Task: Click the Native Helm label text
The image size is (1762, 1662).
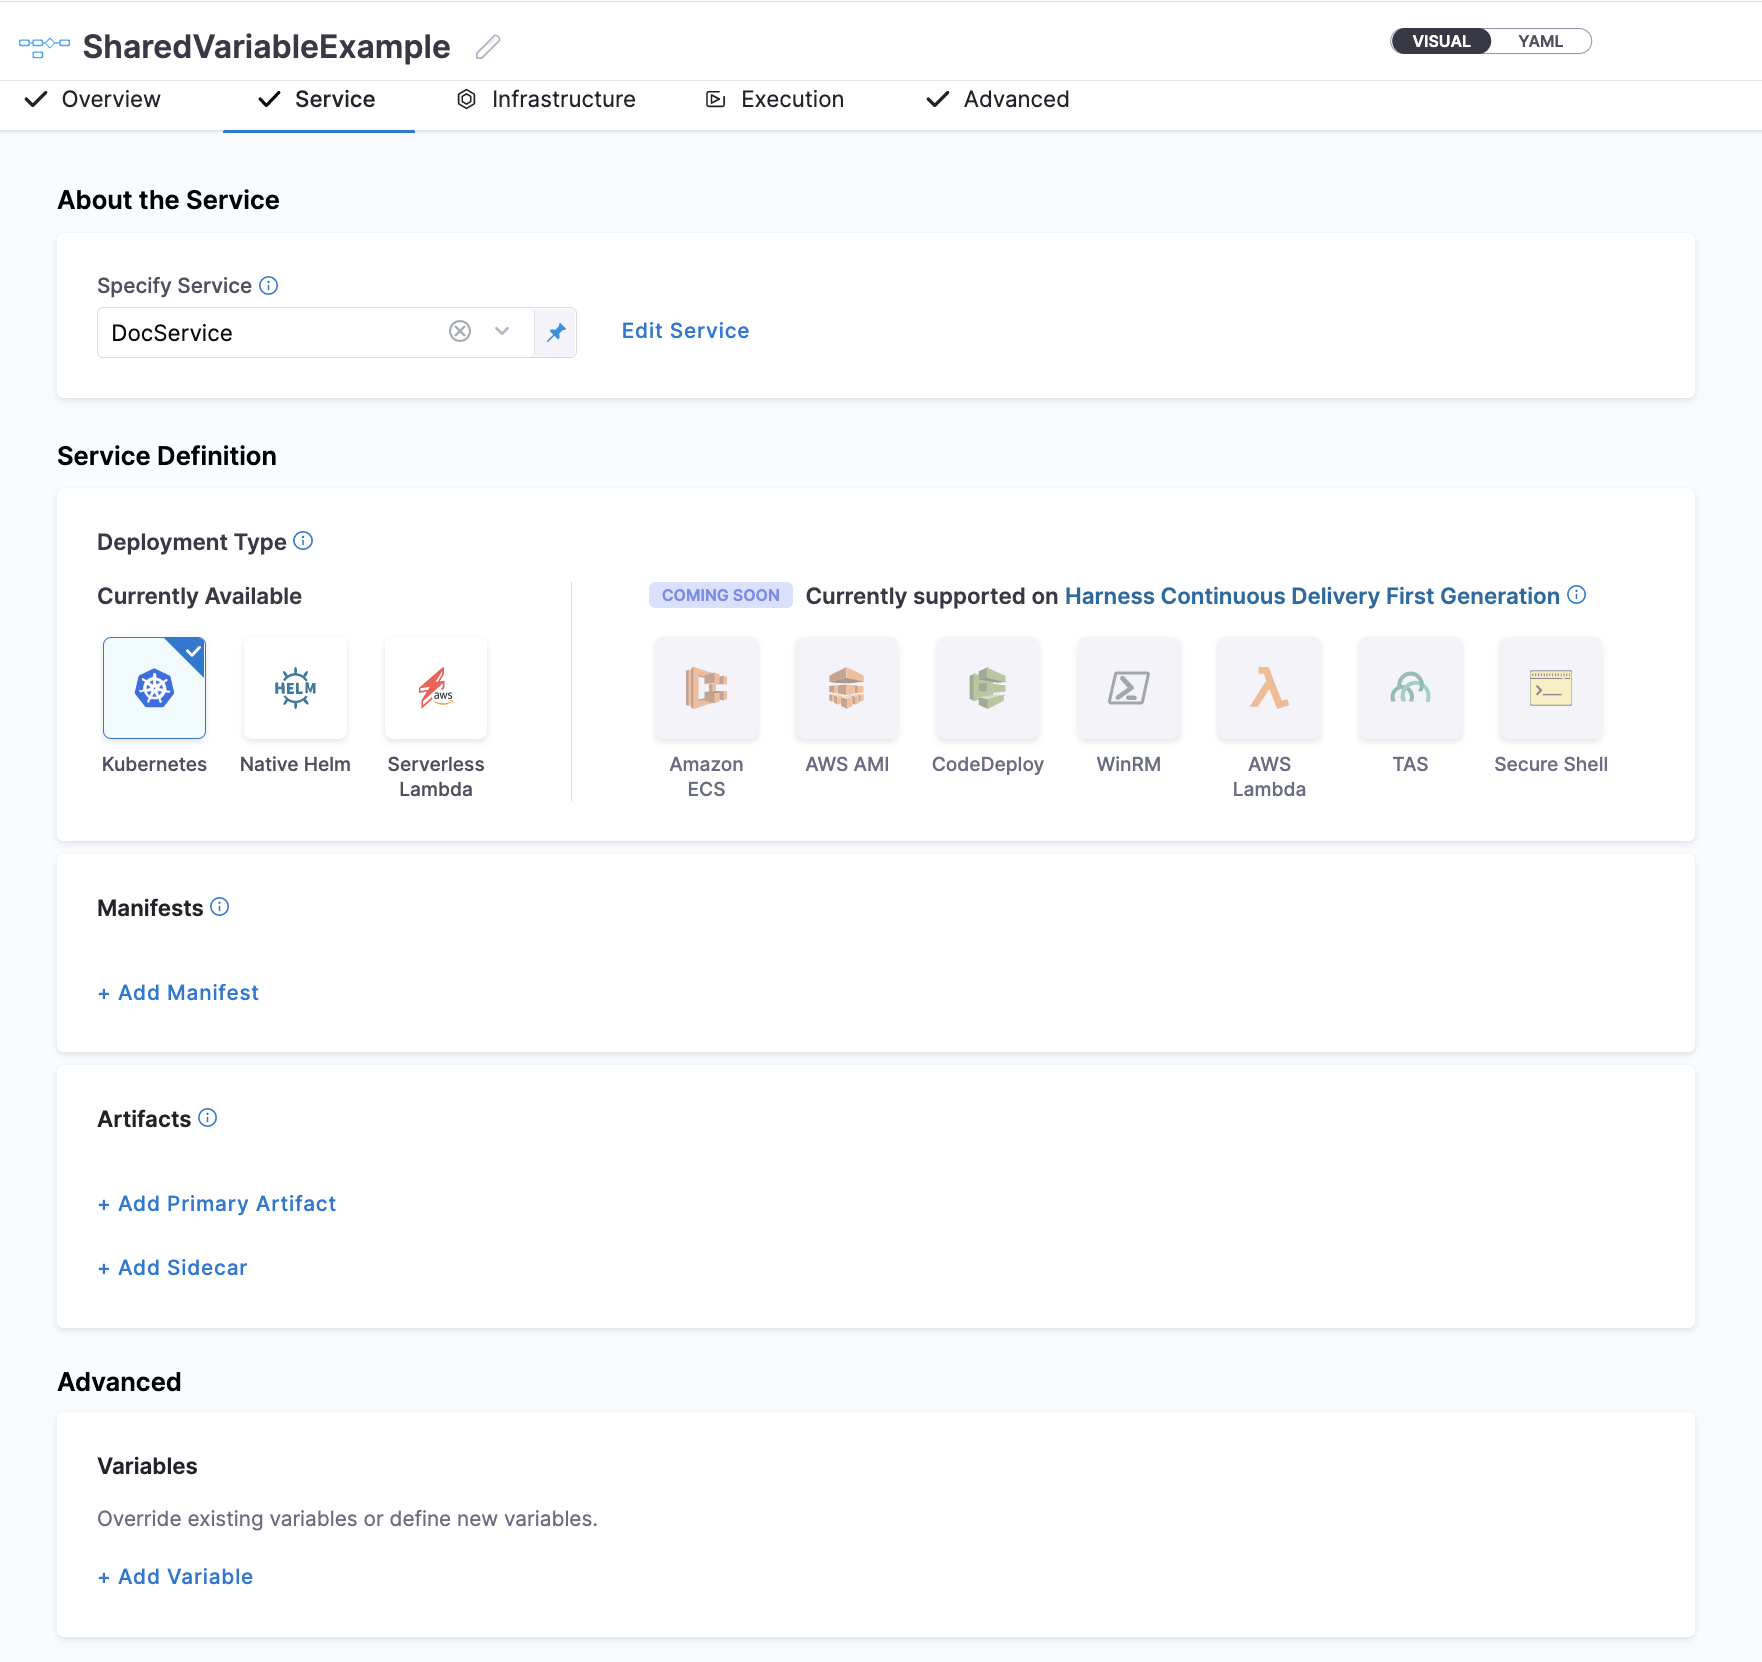Action: pyautogui.click(x=295, y=764)
